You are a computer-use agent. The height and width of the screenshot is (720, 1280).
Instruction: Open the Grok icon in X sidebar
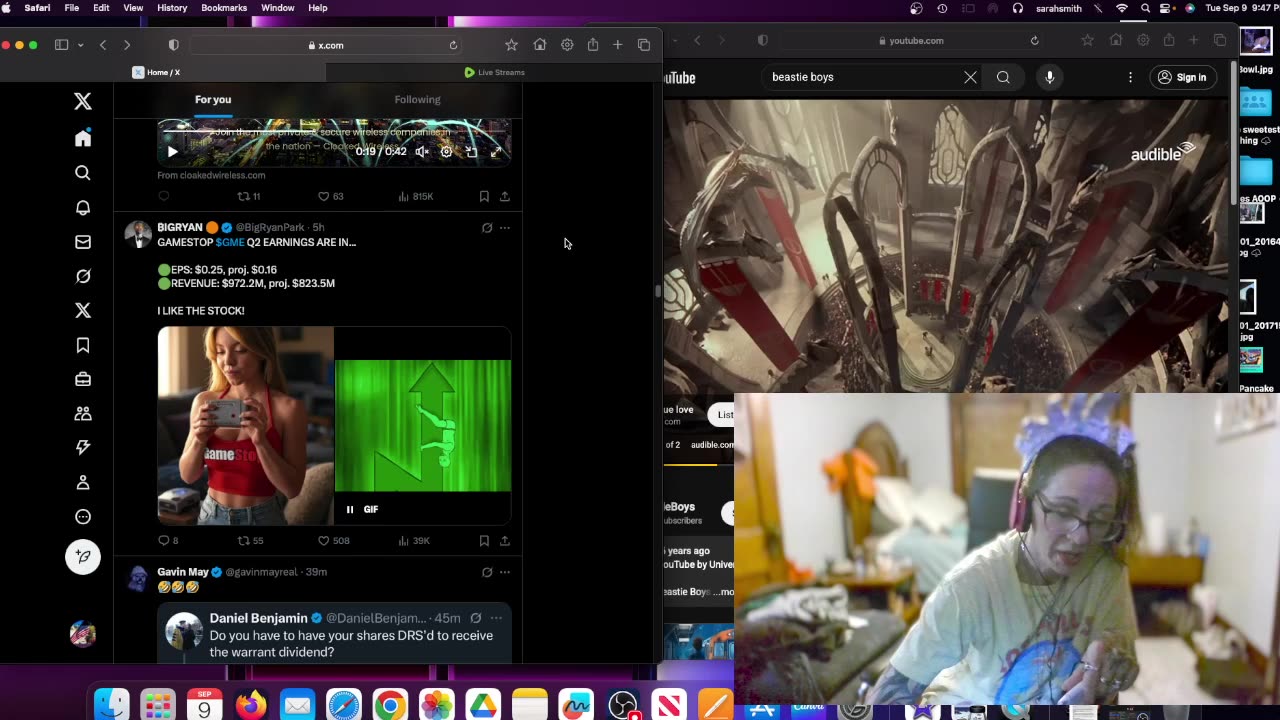(x=83, y=276)
